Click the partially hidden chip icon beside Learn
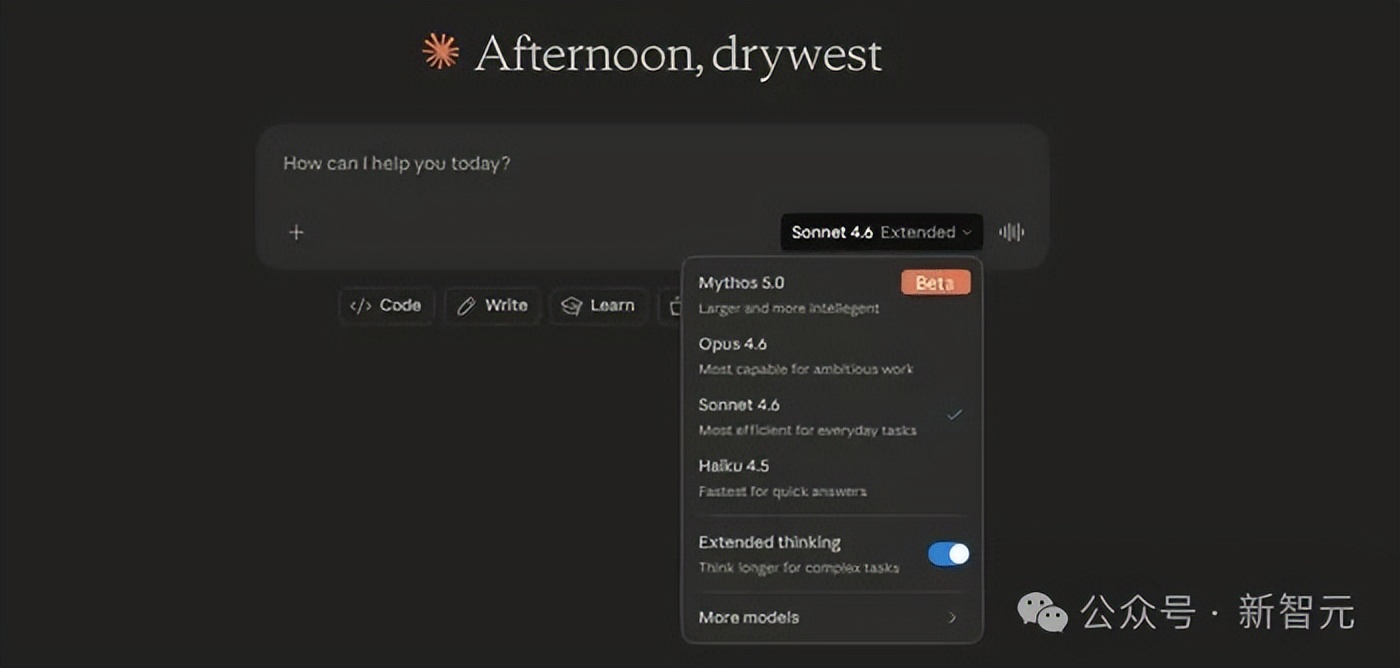Screen dimensions: 1400x668 673,306
